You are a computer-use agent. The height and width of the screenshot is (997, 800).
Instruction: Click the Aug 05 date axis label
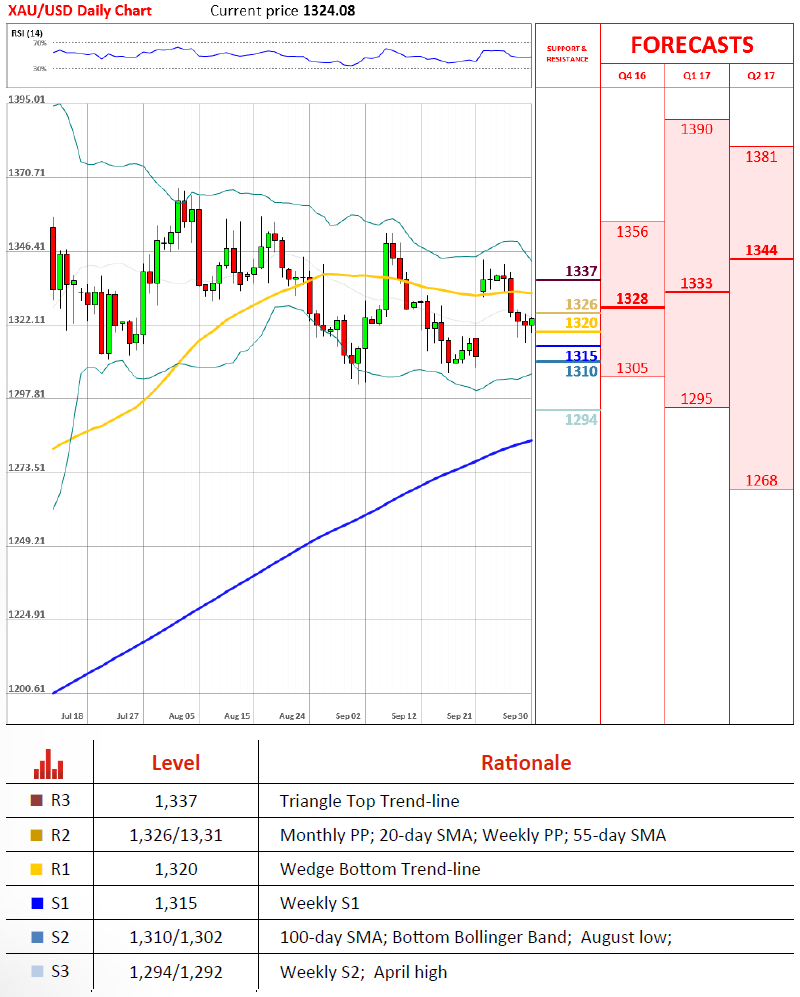(x=181, y=716)
